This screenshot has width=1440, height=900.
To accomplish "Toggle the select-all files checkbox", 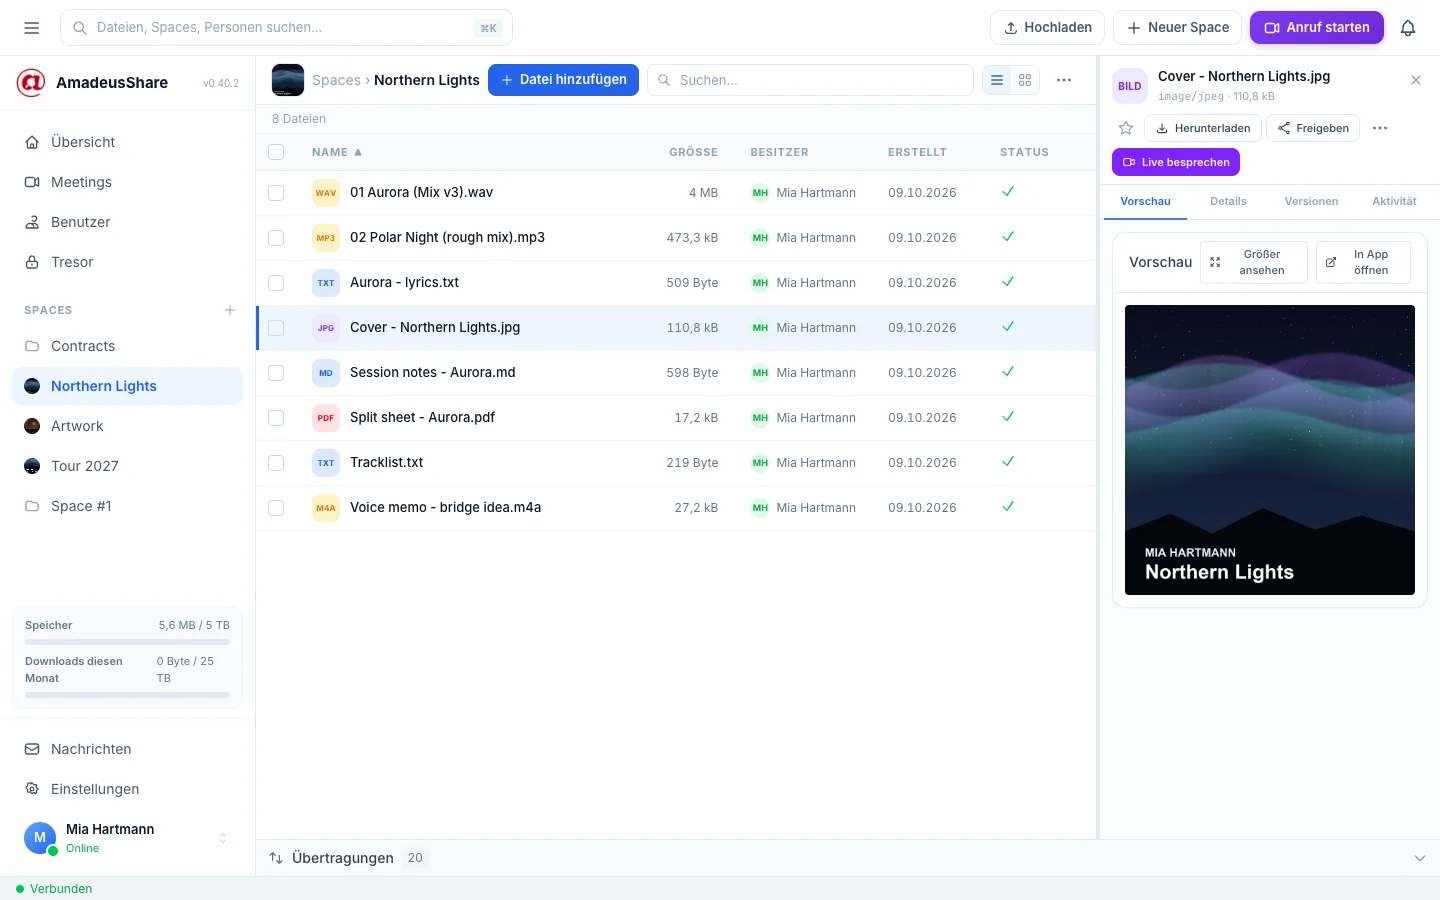I will pyautogui.click(x=276, y=152).
